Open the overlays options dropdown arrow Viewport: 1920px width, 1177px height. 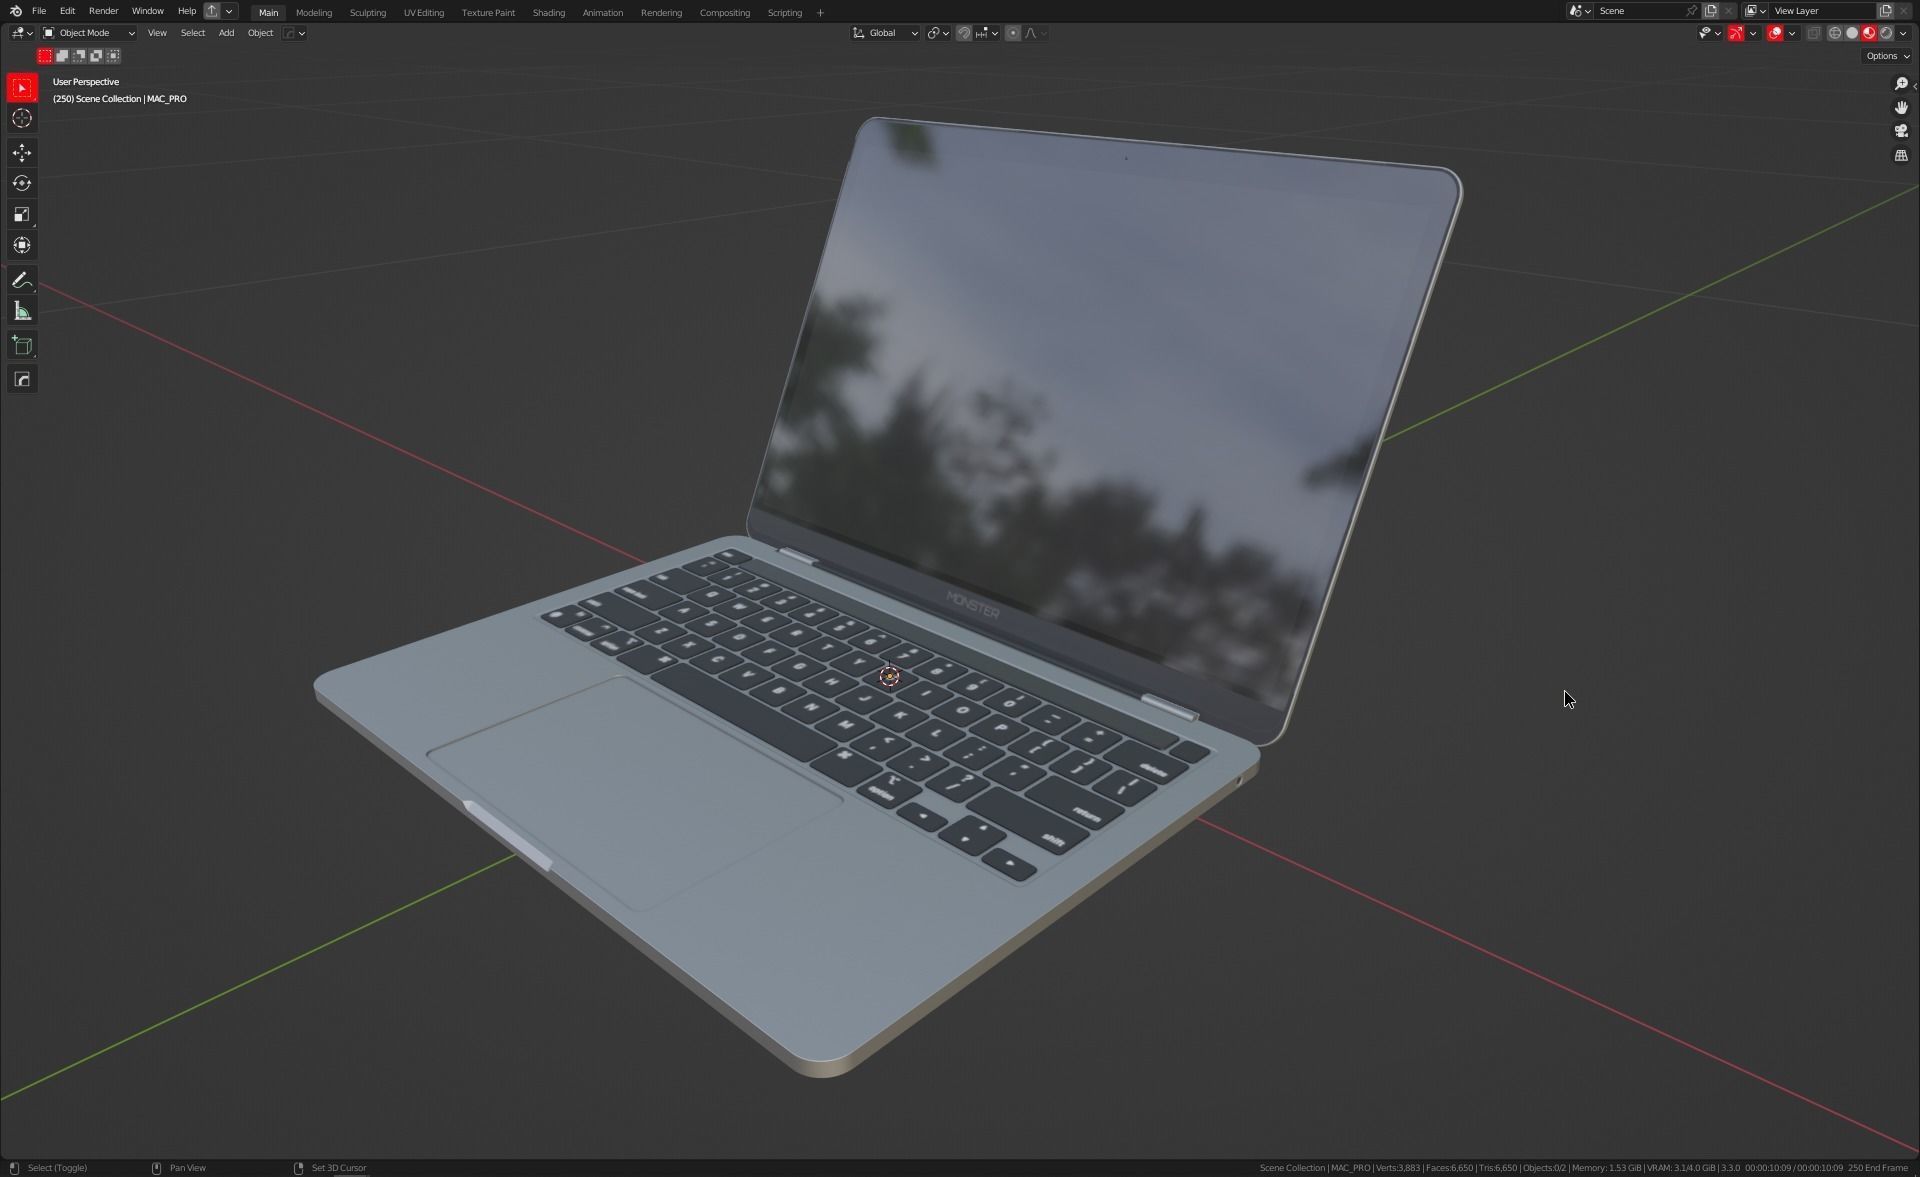pos(1792,33)
